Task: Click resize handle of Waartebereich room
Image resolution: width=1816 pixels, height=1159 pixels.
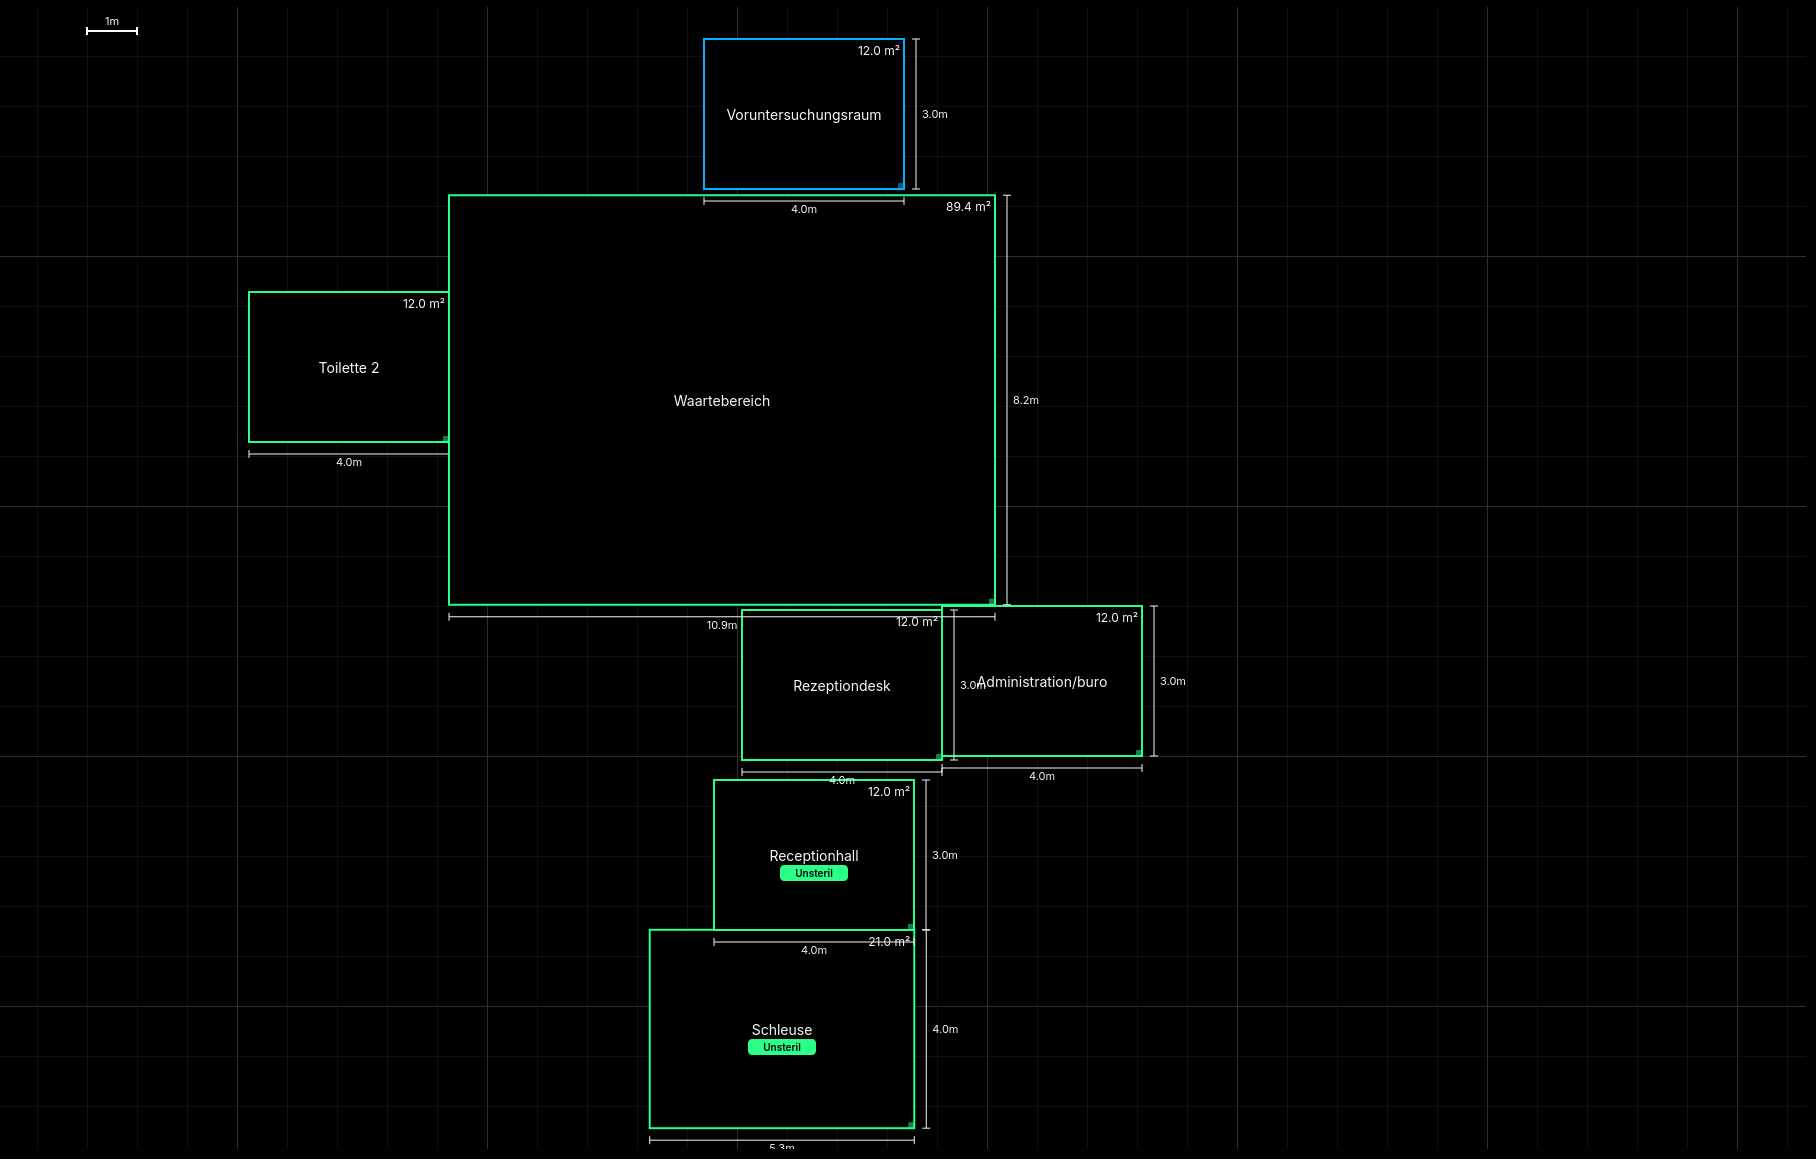Action: point(992,602)
